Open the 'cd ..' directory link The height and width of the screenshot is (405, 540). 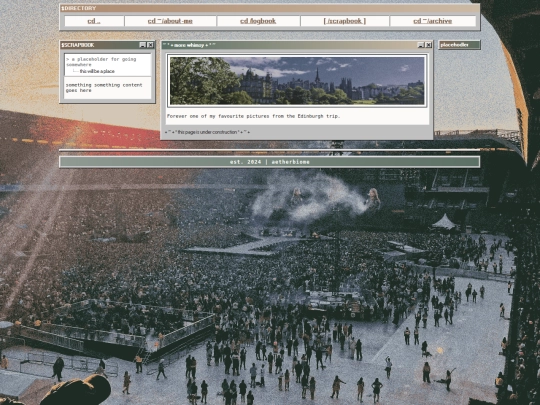[x=94, y=21]
